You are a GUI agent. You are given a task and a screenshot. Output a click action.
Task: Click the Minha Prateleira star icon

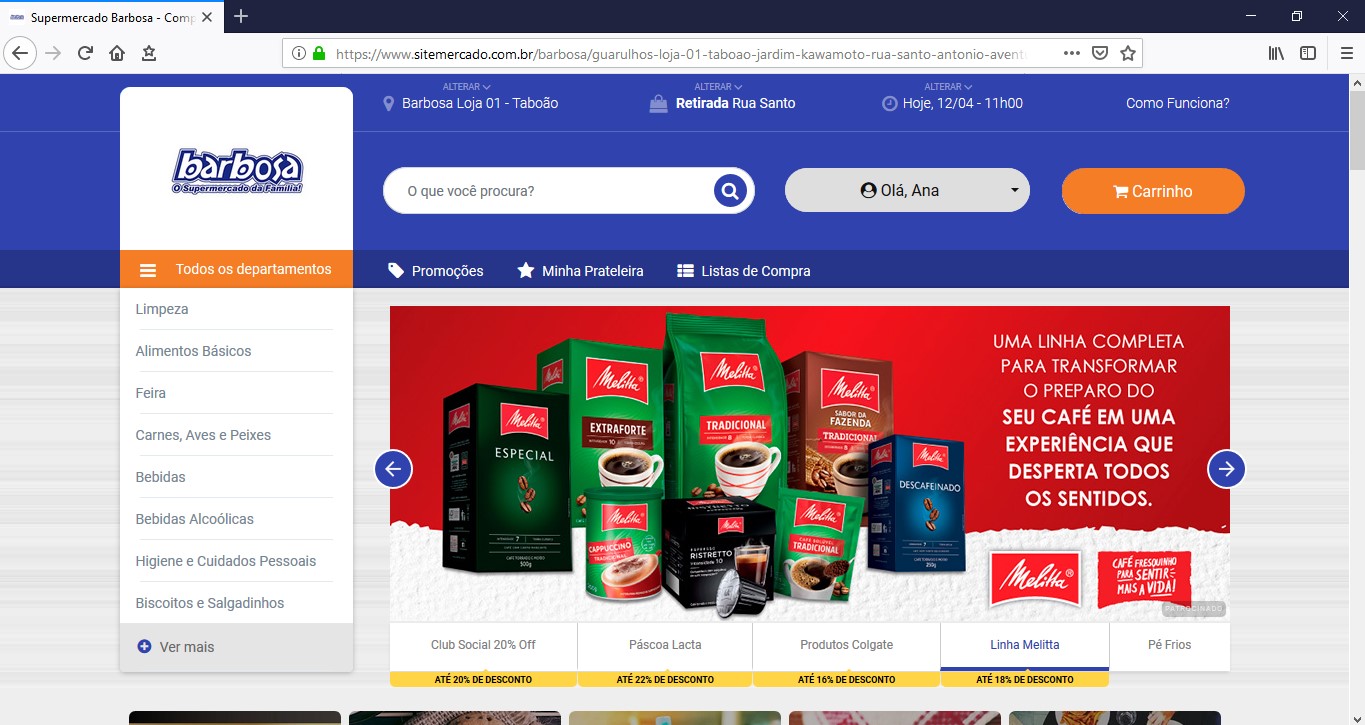(x=526, y=270)
